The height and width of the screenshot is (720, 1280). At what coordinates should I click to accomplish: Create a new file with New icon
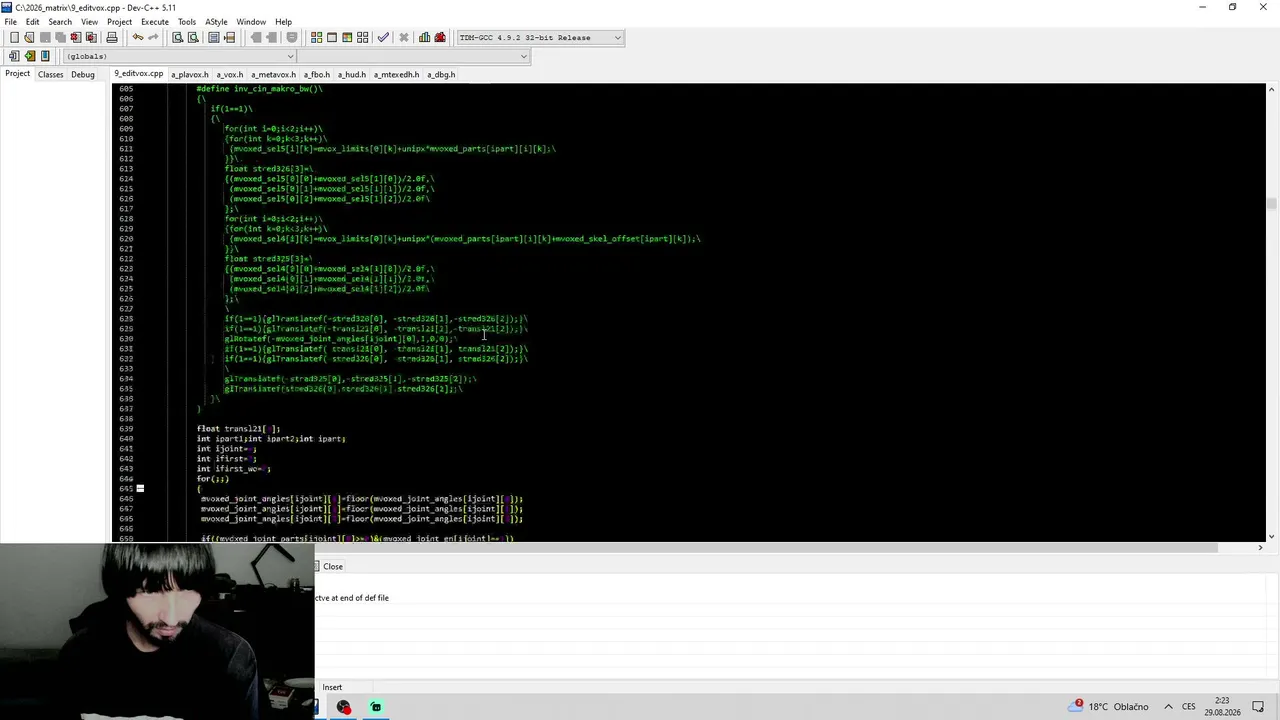click(x=14, y=37)
